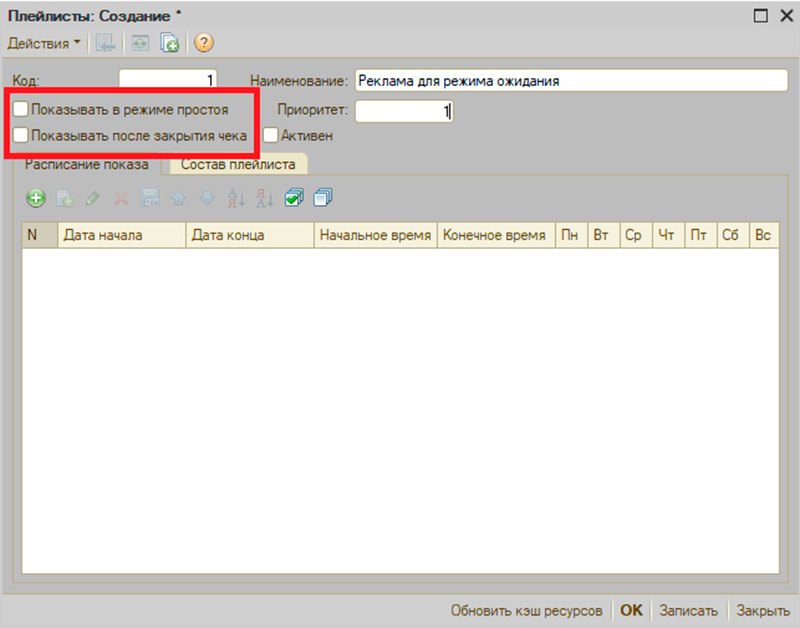
Task: Click into the Код input field
Action: click(168, 80)
